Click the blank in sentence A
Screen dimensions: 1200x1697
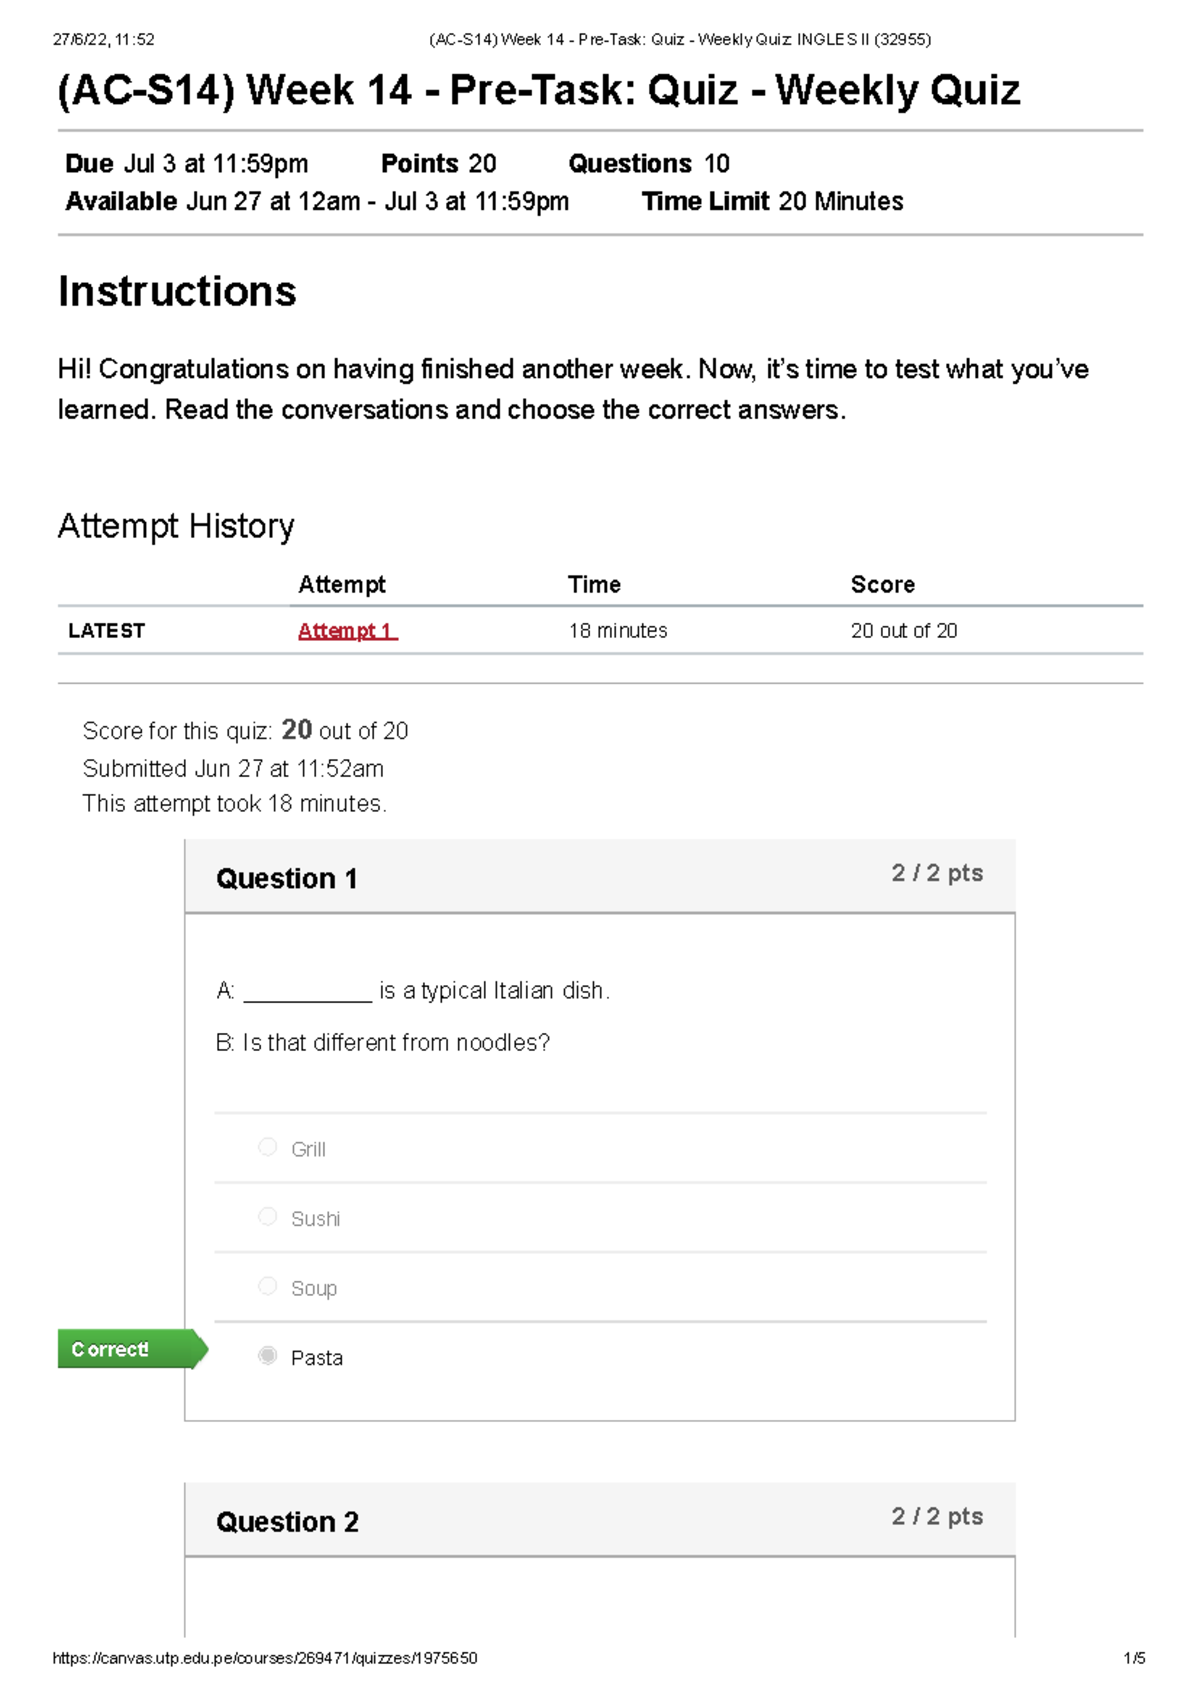307,993
